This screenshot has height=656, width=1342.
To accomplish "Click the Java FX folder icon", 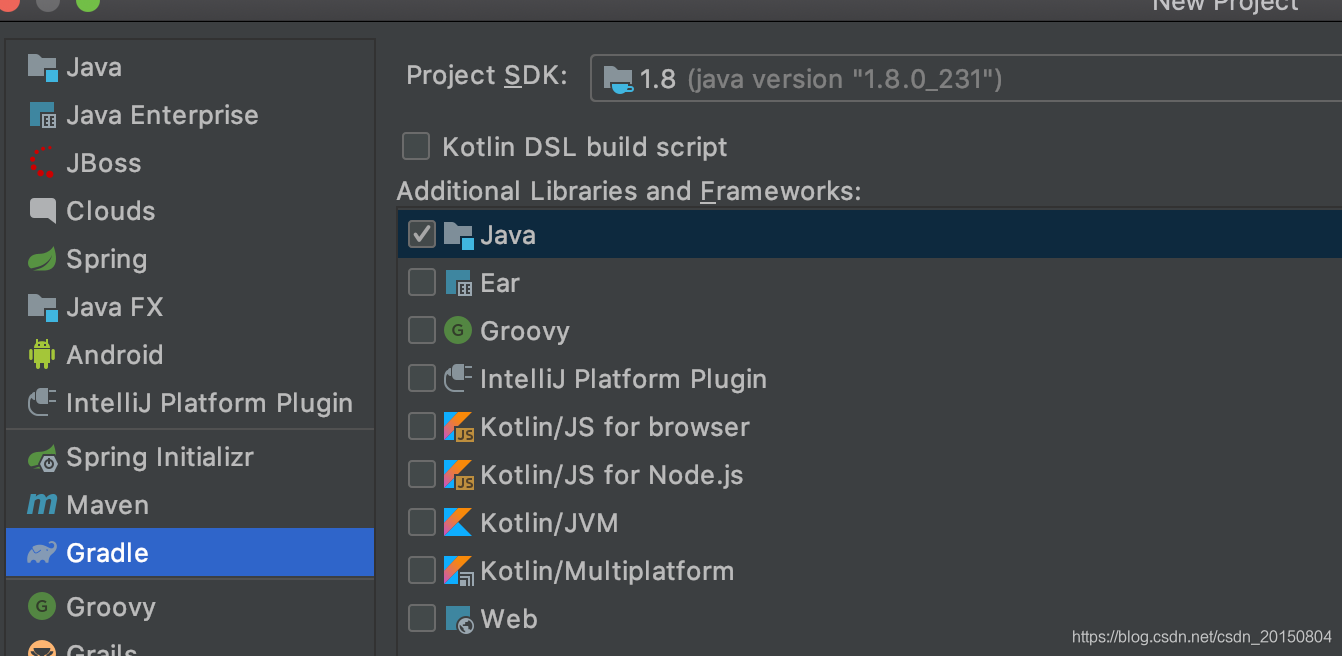I will click(x=42, y=307).
